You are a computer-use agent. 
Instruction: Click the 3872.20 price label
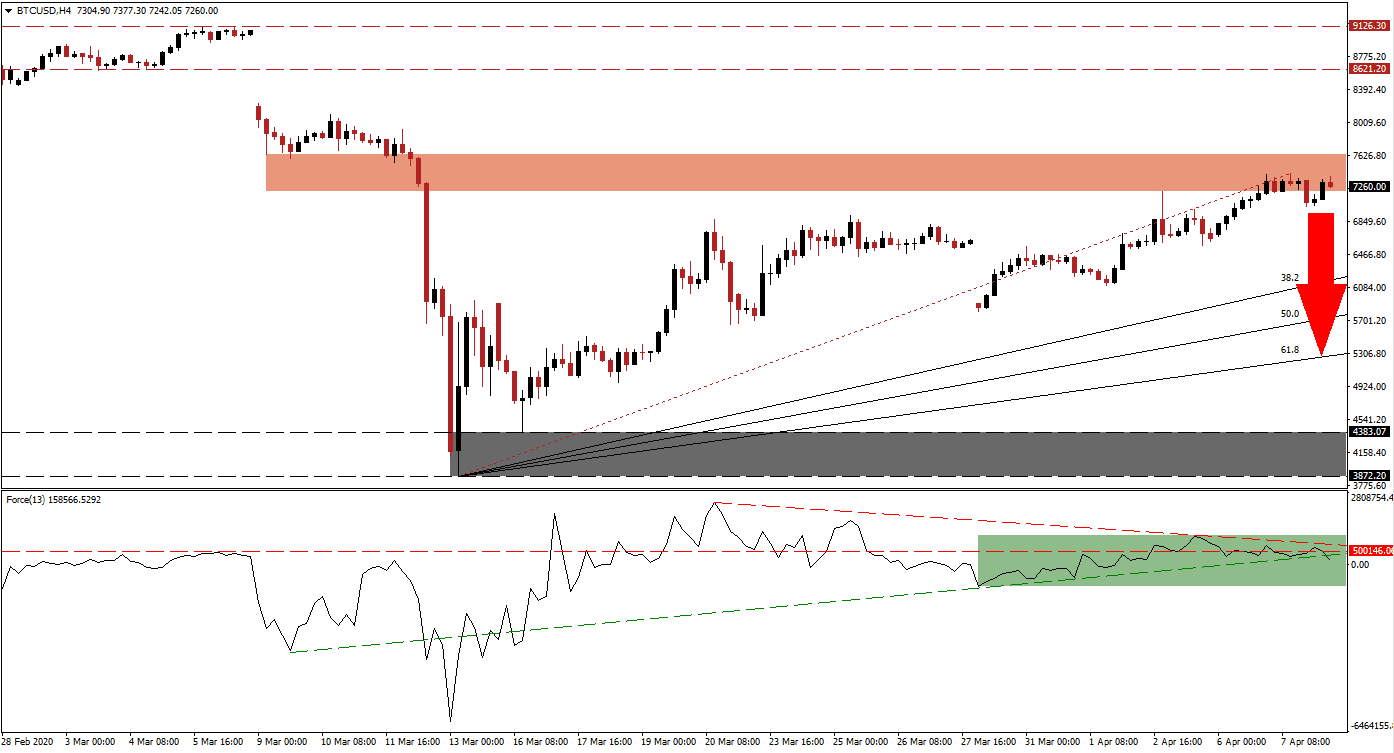1366,477
